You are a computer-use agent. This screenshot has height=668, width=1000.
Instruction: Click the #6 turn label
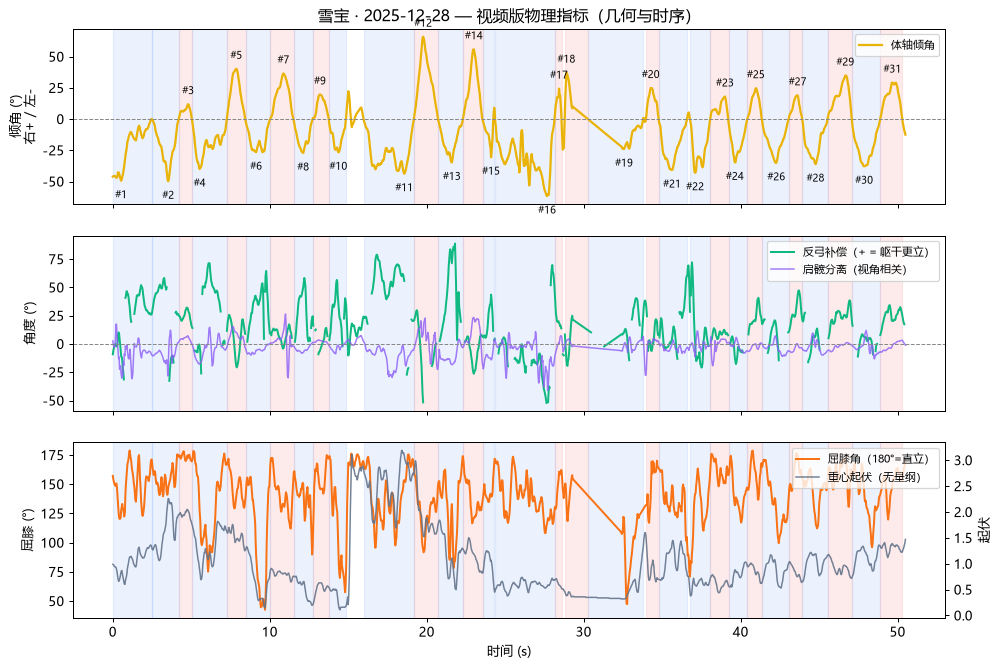click(256, 166)
